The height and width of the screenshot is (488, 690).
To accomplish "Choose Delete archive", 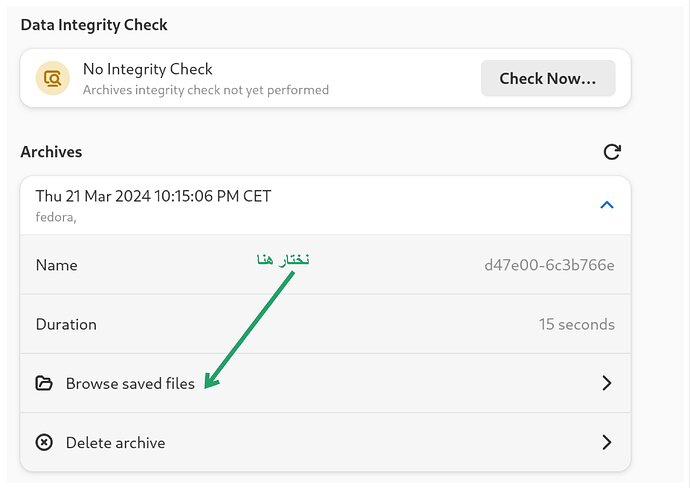I will [x=115, y=442].
